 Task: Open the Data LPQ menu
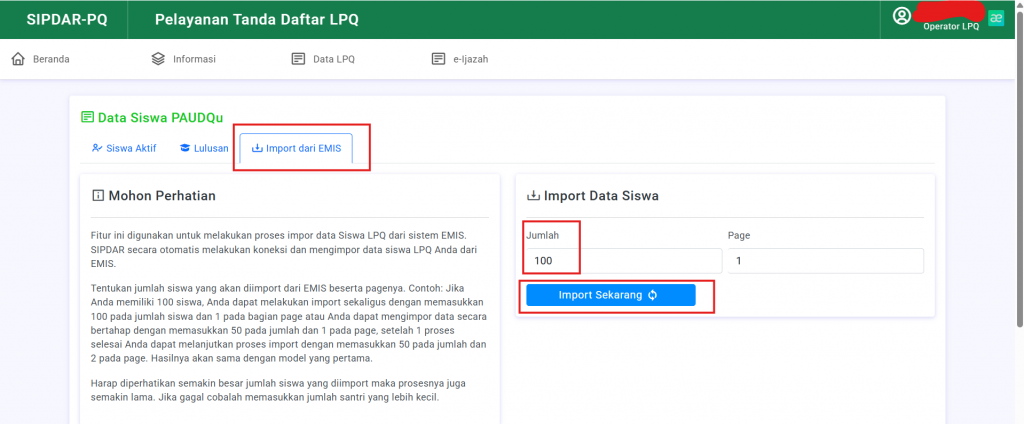click(323, 59)
